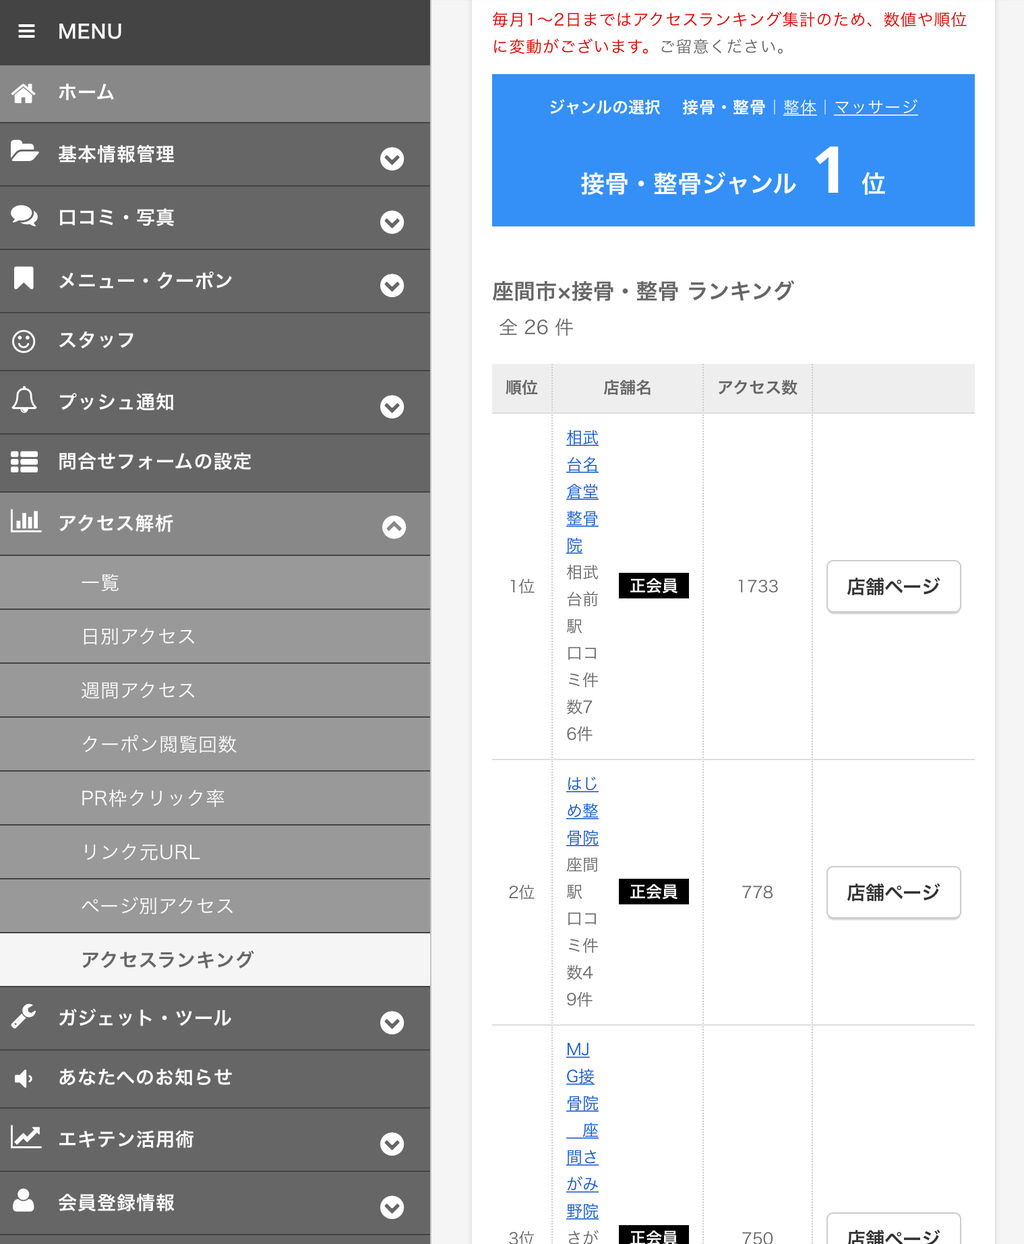Expand the ガジェット・ツール chevron
Image resolution: width=1024 pixels, height=1244 pixels.
tap(392, 1023)
